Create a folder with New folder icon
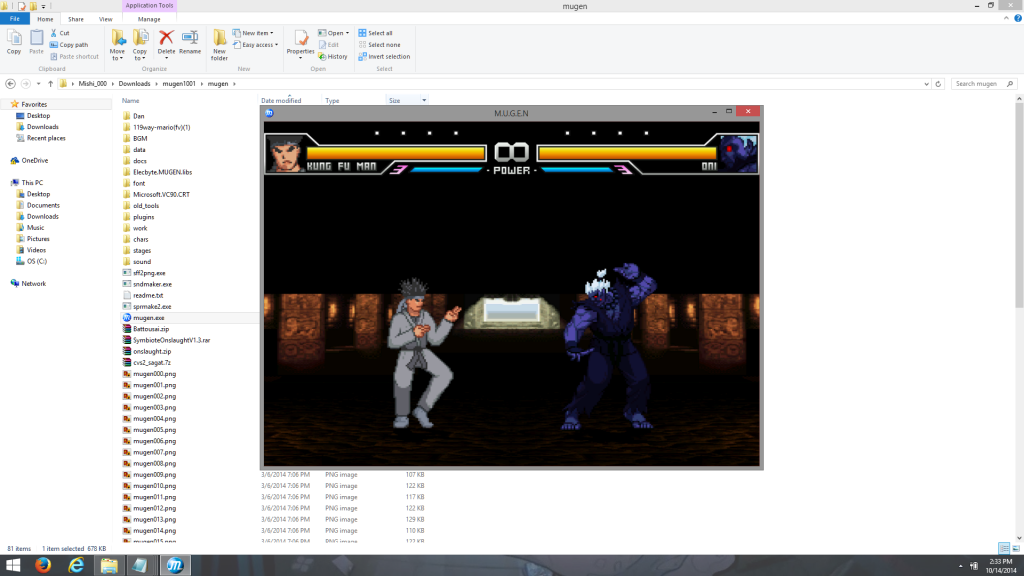Image resolution: width=1024 pixels, height=576 pixels. (x=219, y=40)
